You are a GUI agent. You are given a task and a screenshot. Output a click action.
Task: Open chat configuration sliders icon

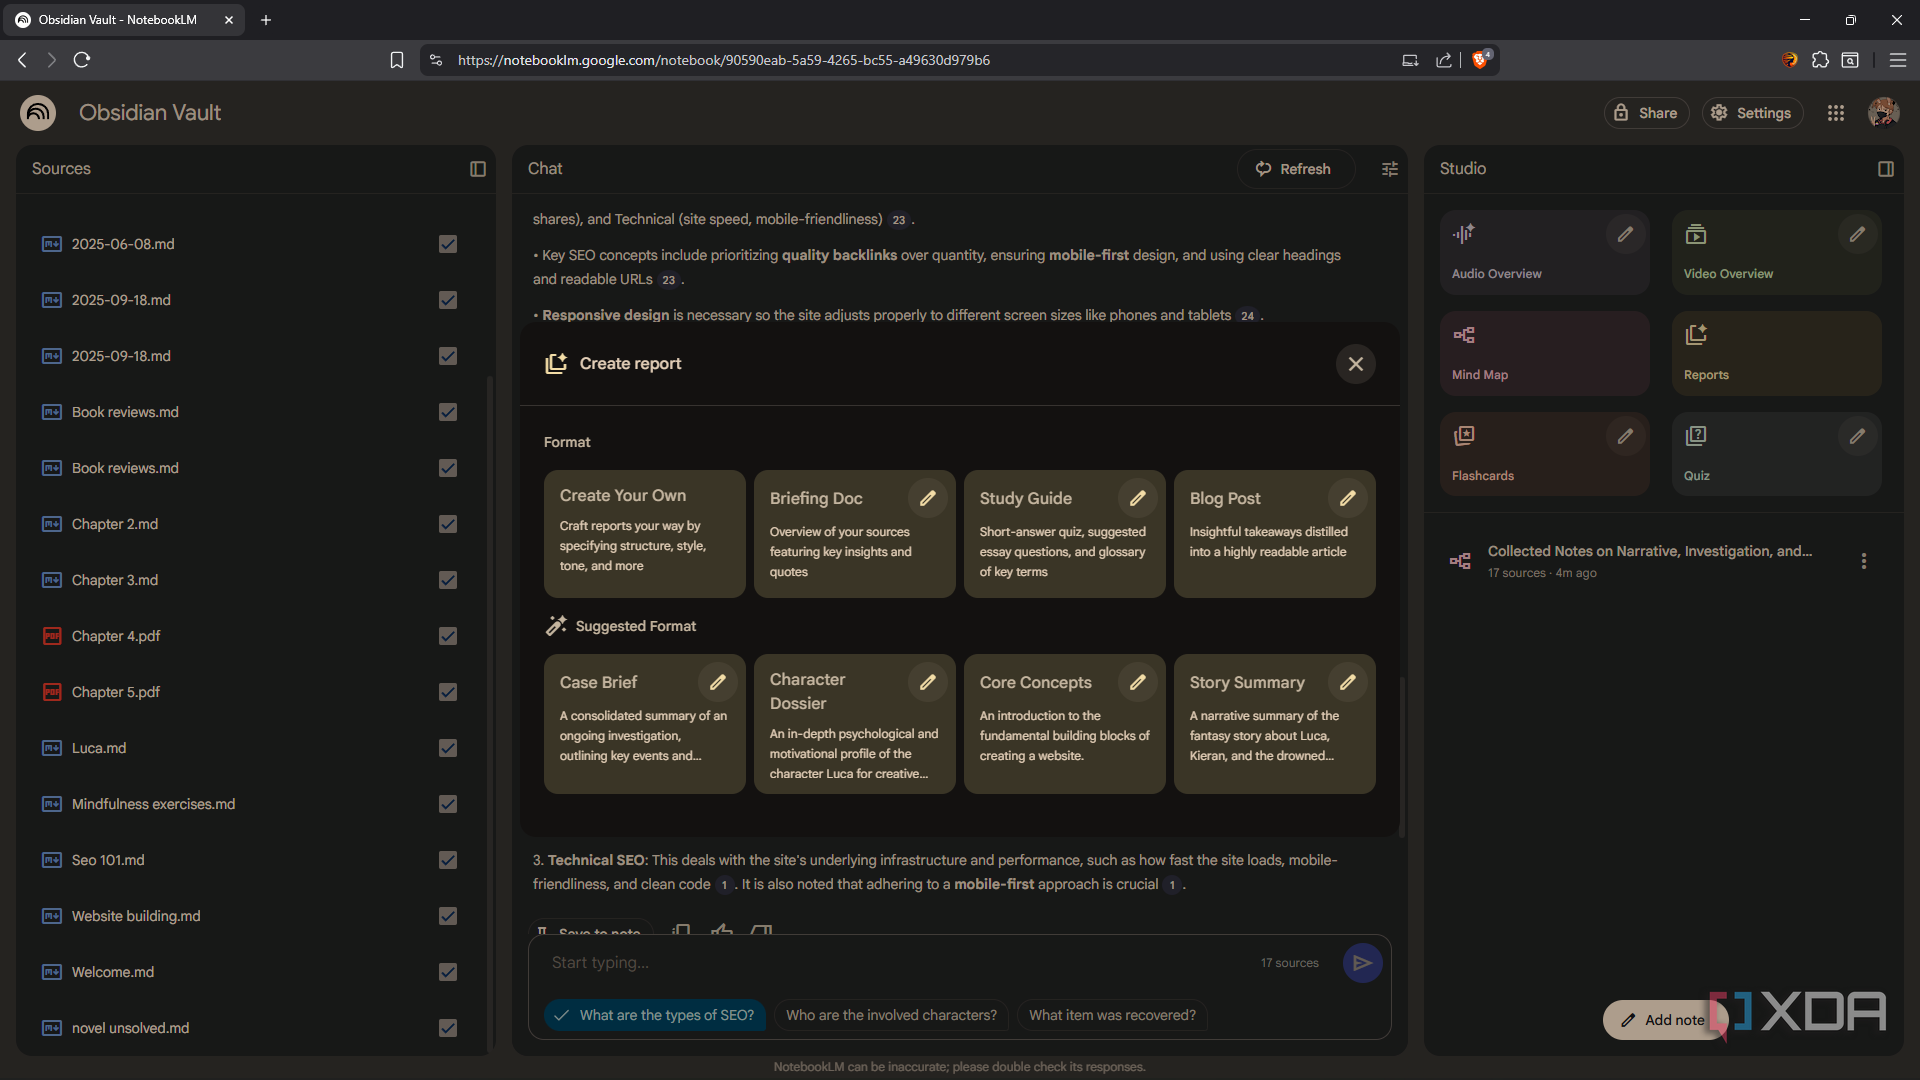point(1390,169)
